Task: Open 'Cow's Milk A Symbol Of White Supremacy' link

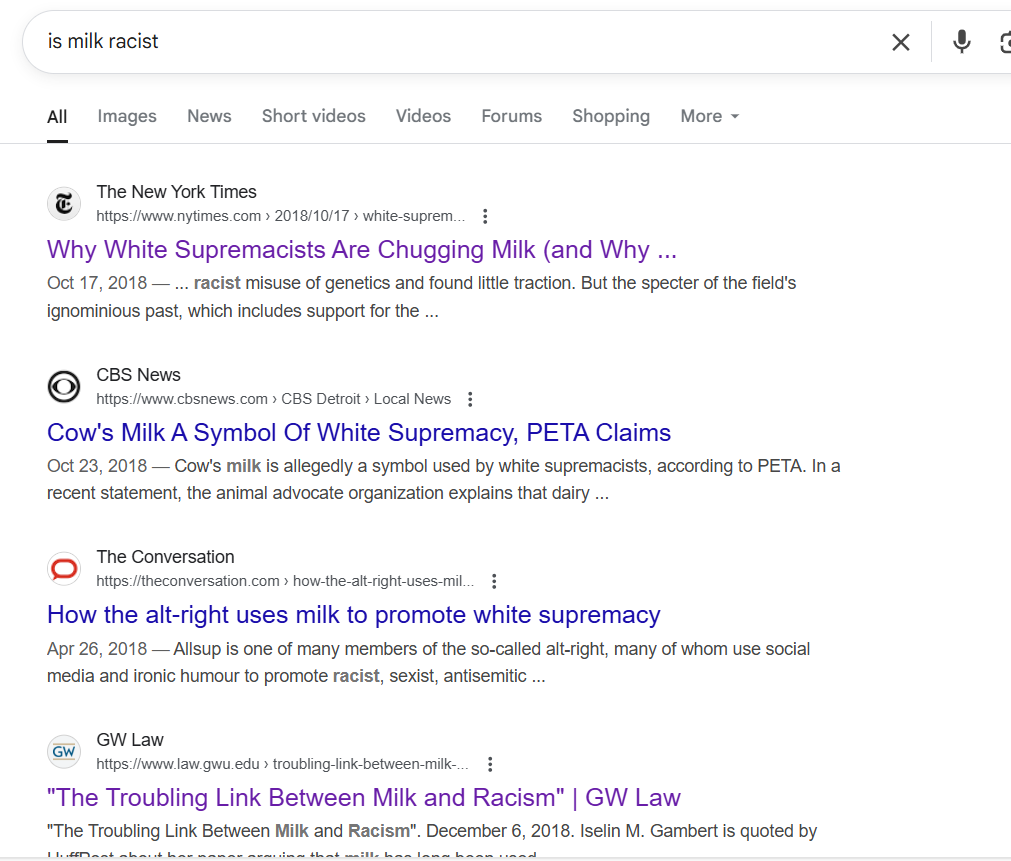Action: click(358, 433)
